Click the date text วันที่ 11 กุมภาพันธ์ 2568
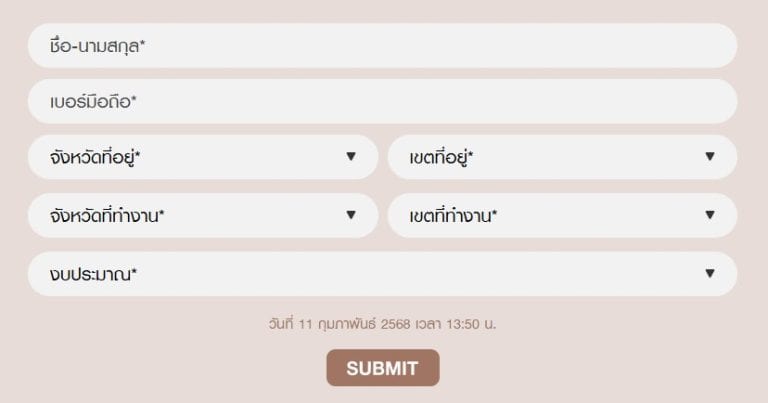Viewport: 768px width, 403px height. point(339,324)
